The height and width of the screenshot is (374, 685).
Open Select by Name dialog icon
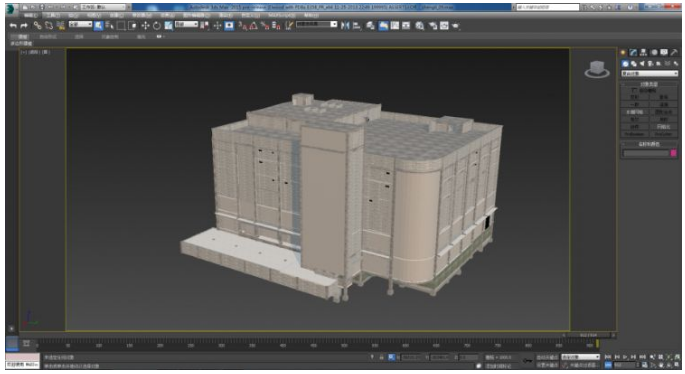pos(109,26)
